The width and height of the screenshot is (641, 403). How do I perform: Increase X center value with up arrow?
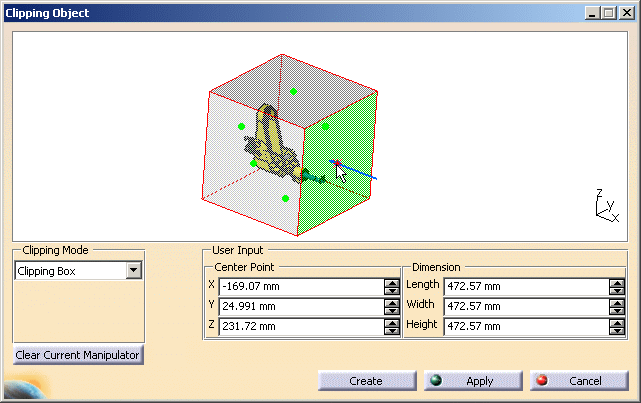(x=391, y=282)
